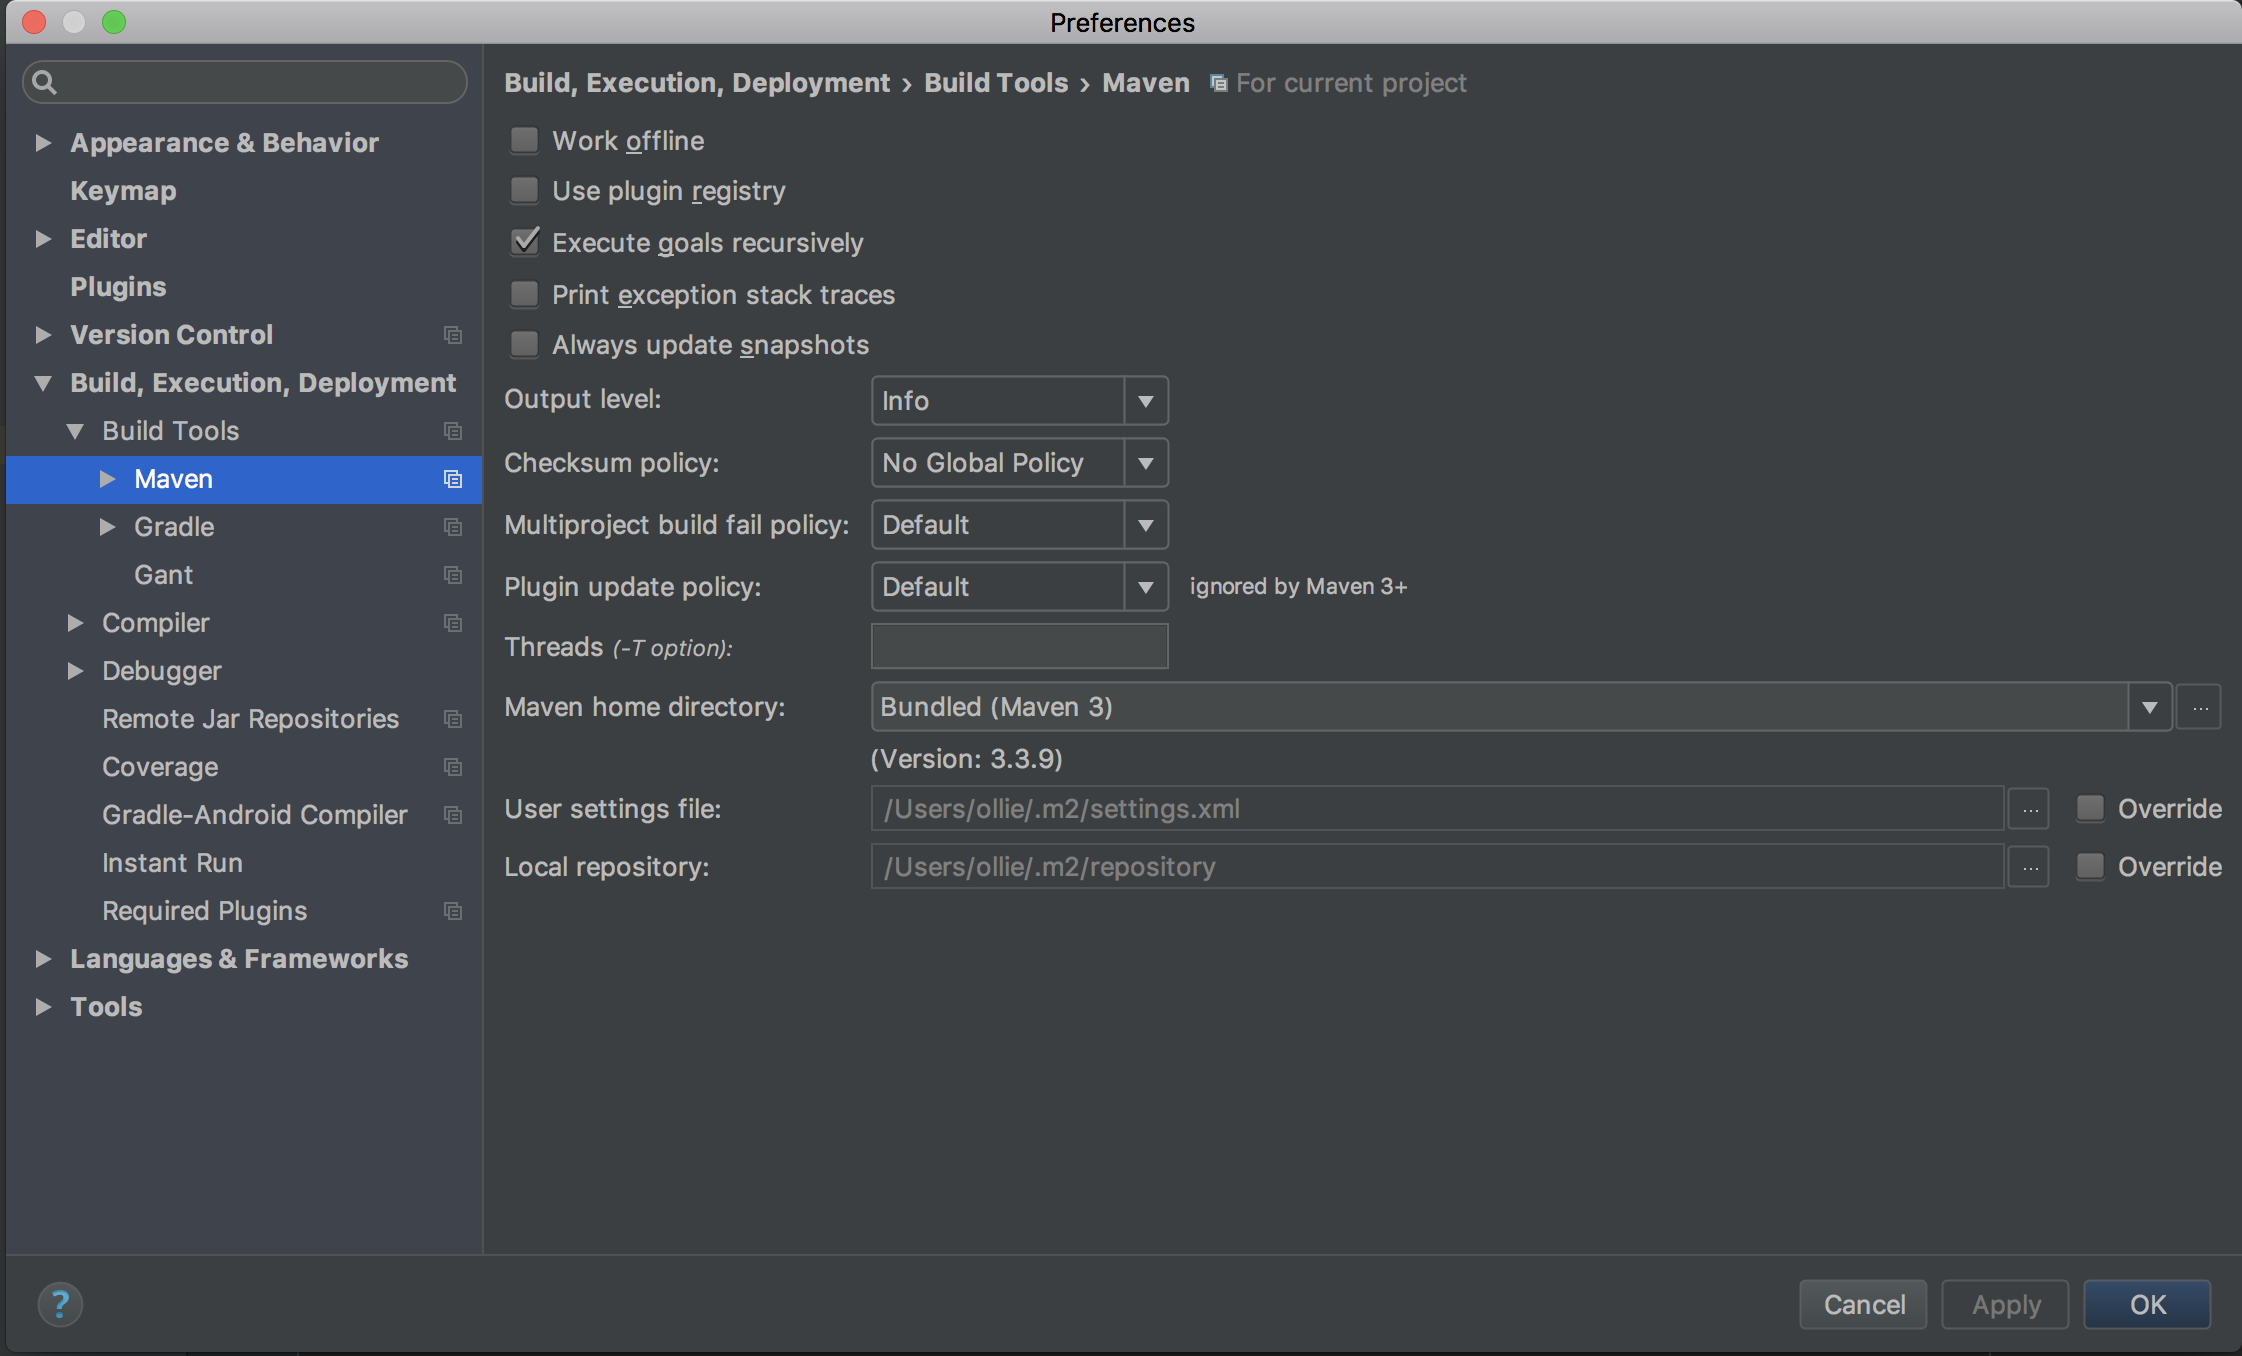Open the Plugins settings page
Image resolution: width=2242 pixels, height=1356 pixels.
118,287
